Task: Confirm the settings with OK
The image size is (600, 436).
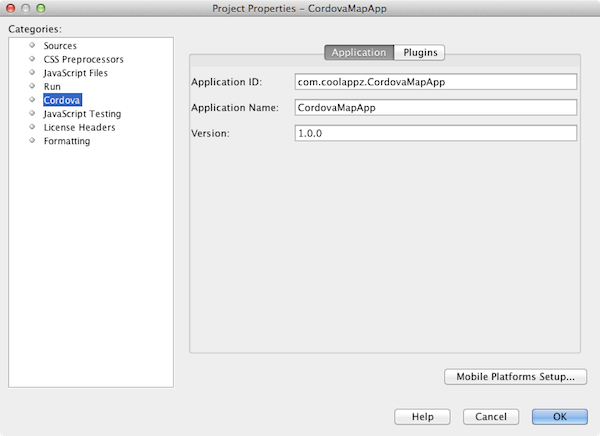Action: (559, 416)
